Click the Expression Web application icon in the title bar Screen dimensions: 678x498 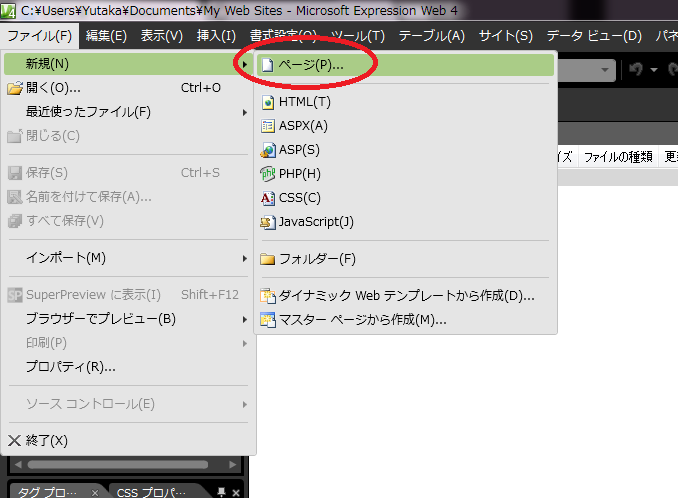tap(8, 11)
